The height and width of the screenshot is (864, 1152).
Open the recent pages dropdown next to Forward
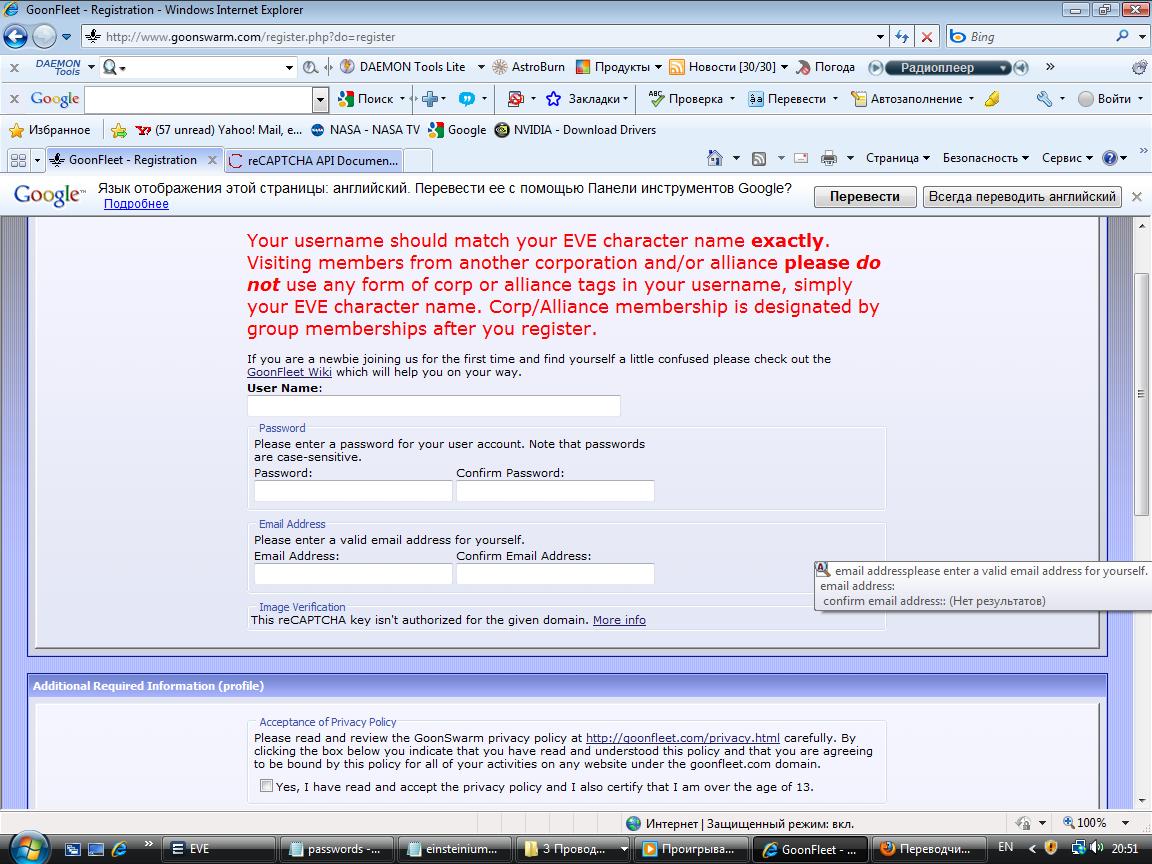tap(66, 36)
